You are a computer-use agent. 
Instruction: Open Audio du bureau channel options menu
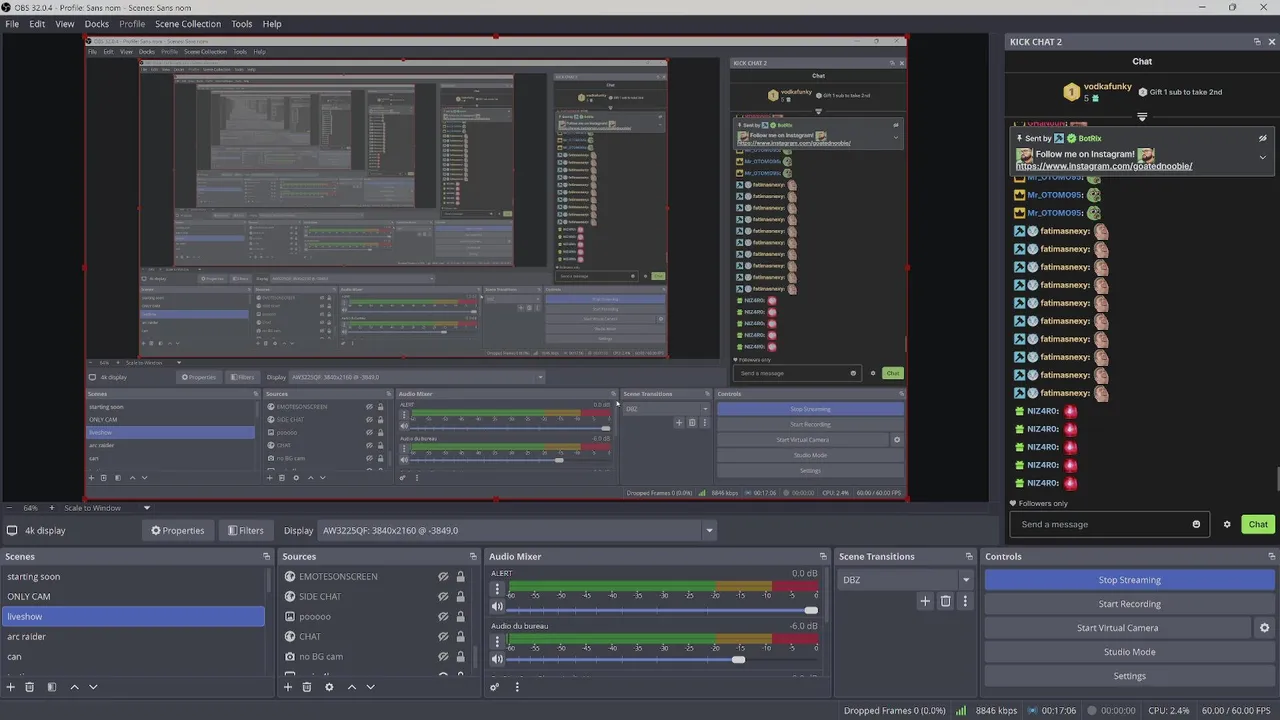[x=497, y=643]
